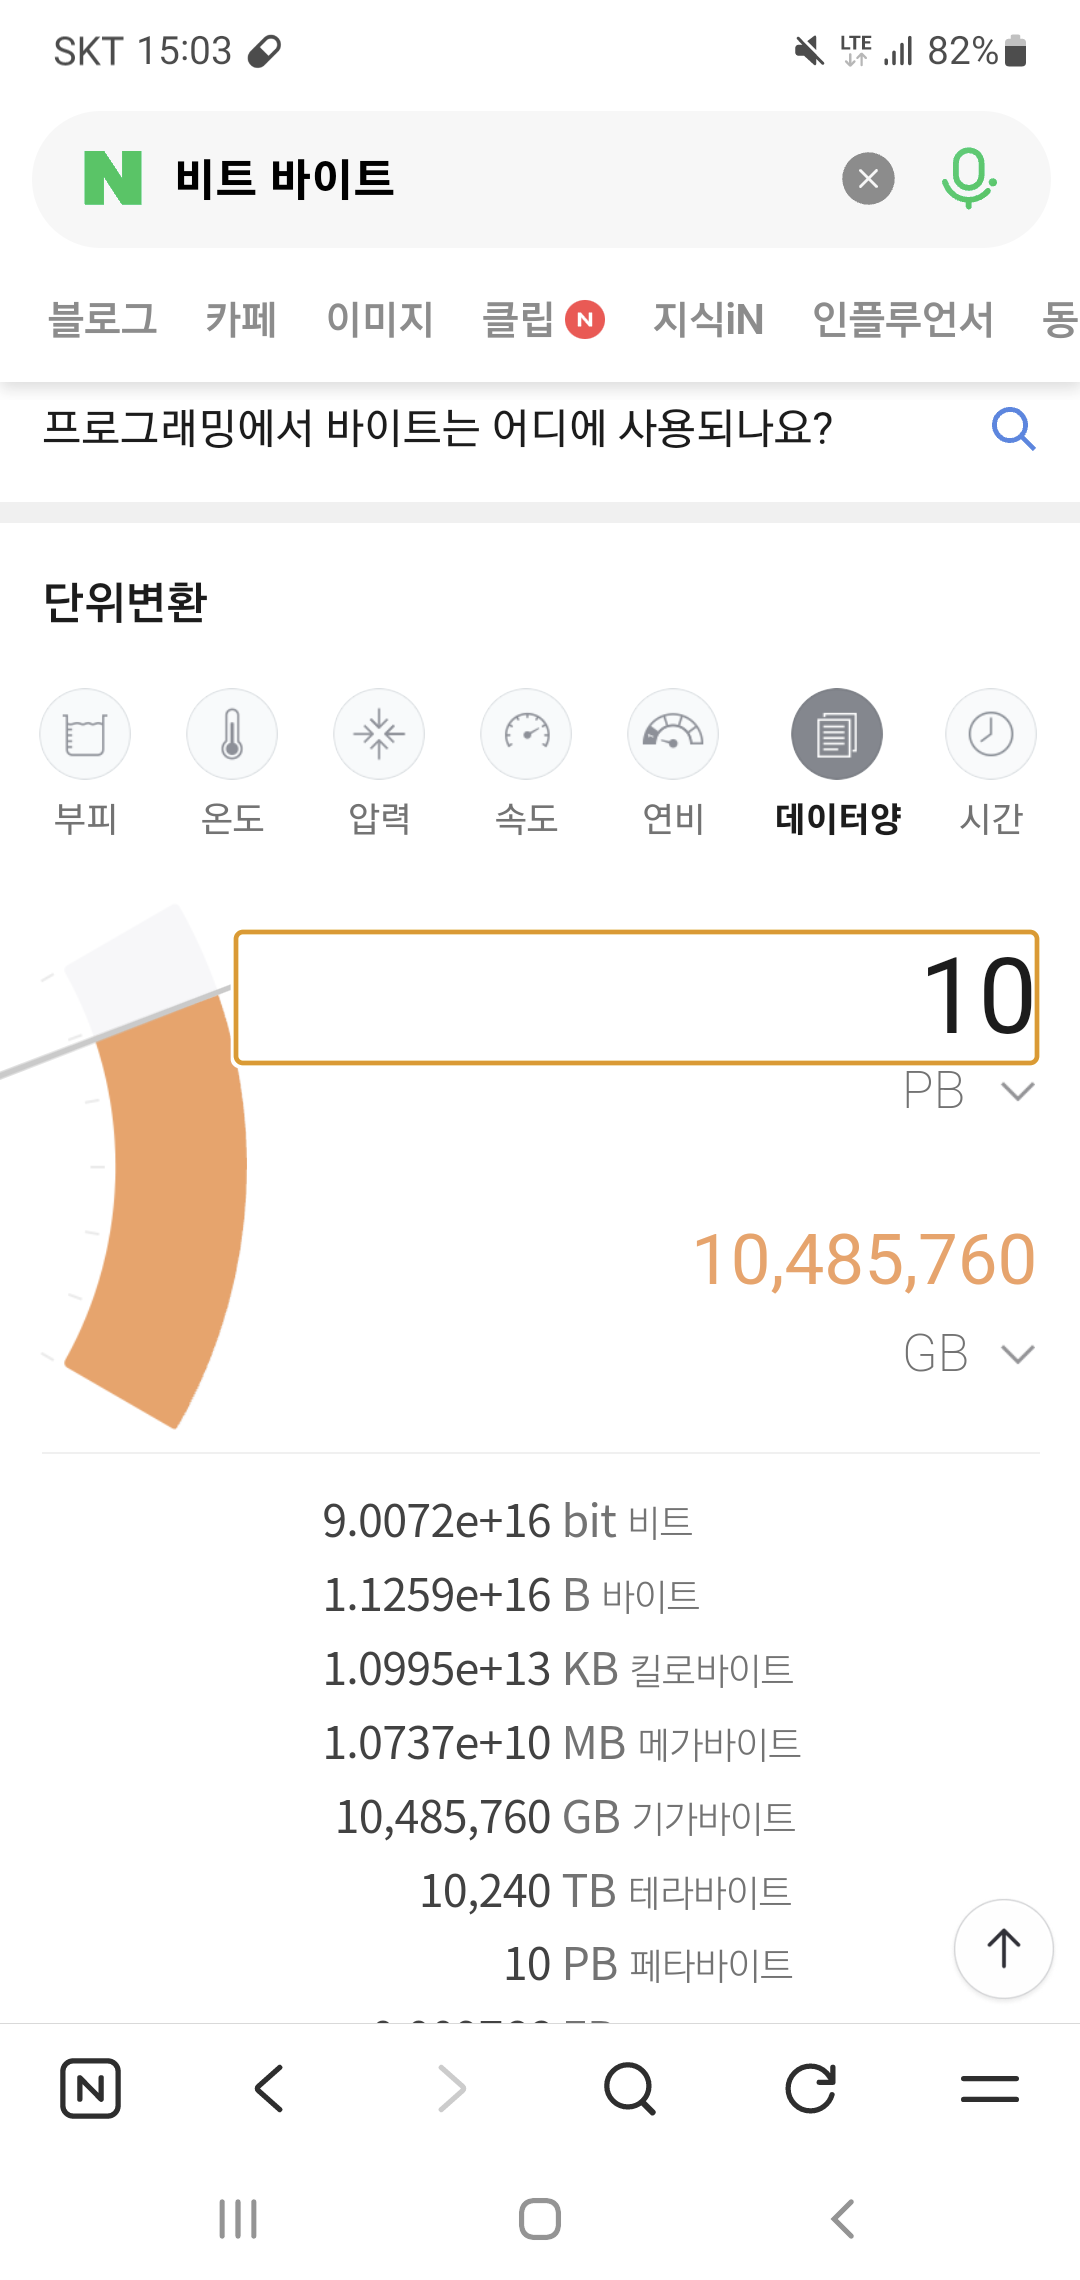Screen dimensions: 1080x2280
Task: Open the Naver home N icon in bottom bar
Action: point(91,2089)
